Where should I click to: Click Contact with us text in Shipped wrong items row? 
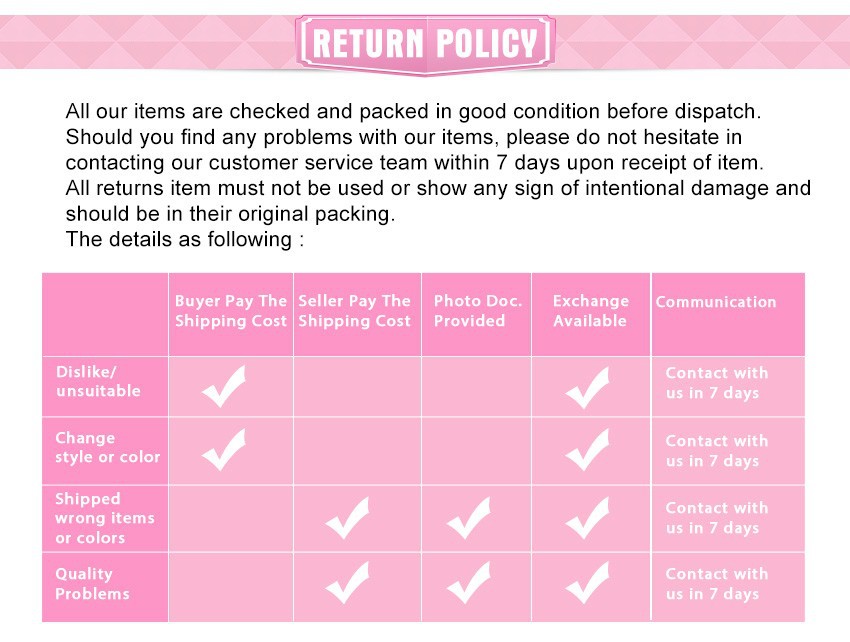click(x=717, y=518)
